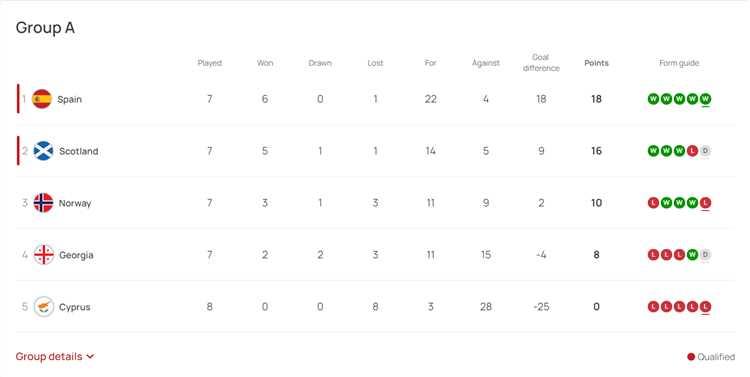
Task: Click the Form guide column header
Action: [679, 63]
